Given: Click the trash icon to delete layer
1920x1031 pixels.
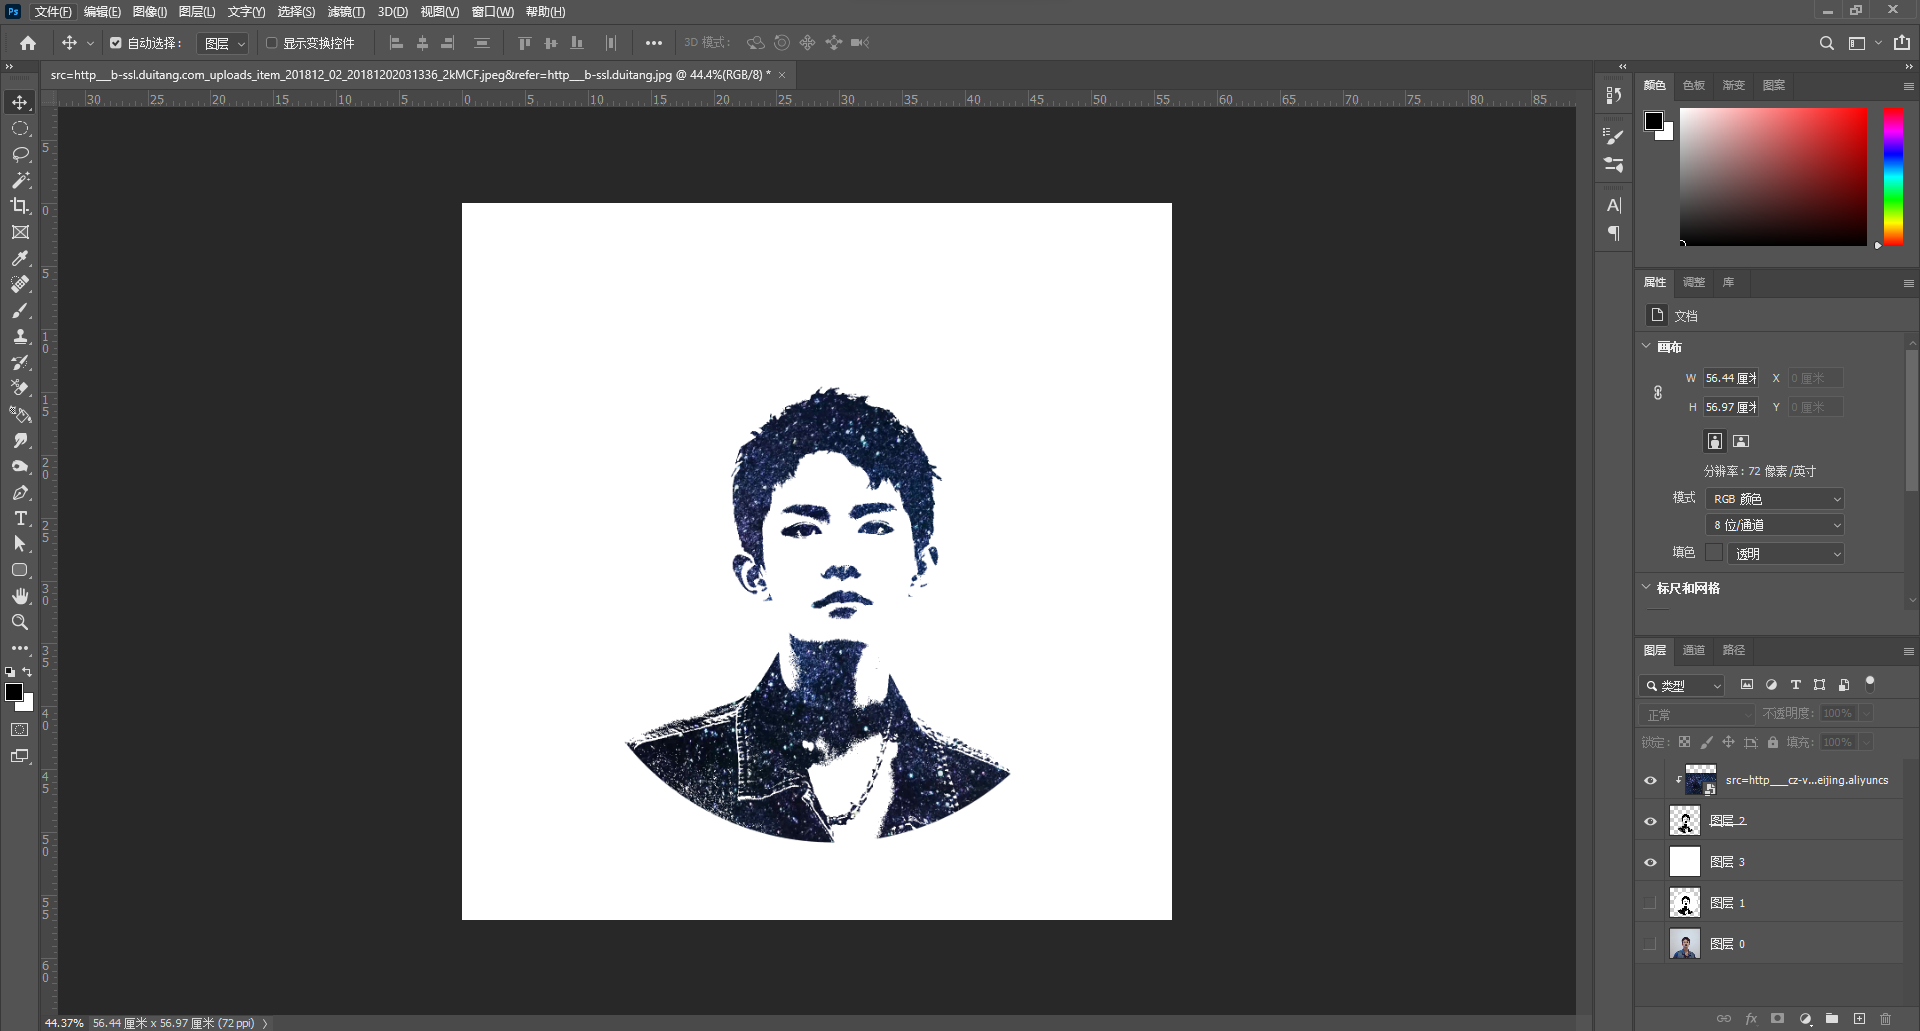Looking at the screenshot, I should [1886, 1019].
